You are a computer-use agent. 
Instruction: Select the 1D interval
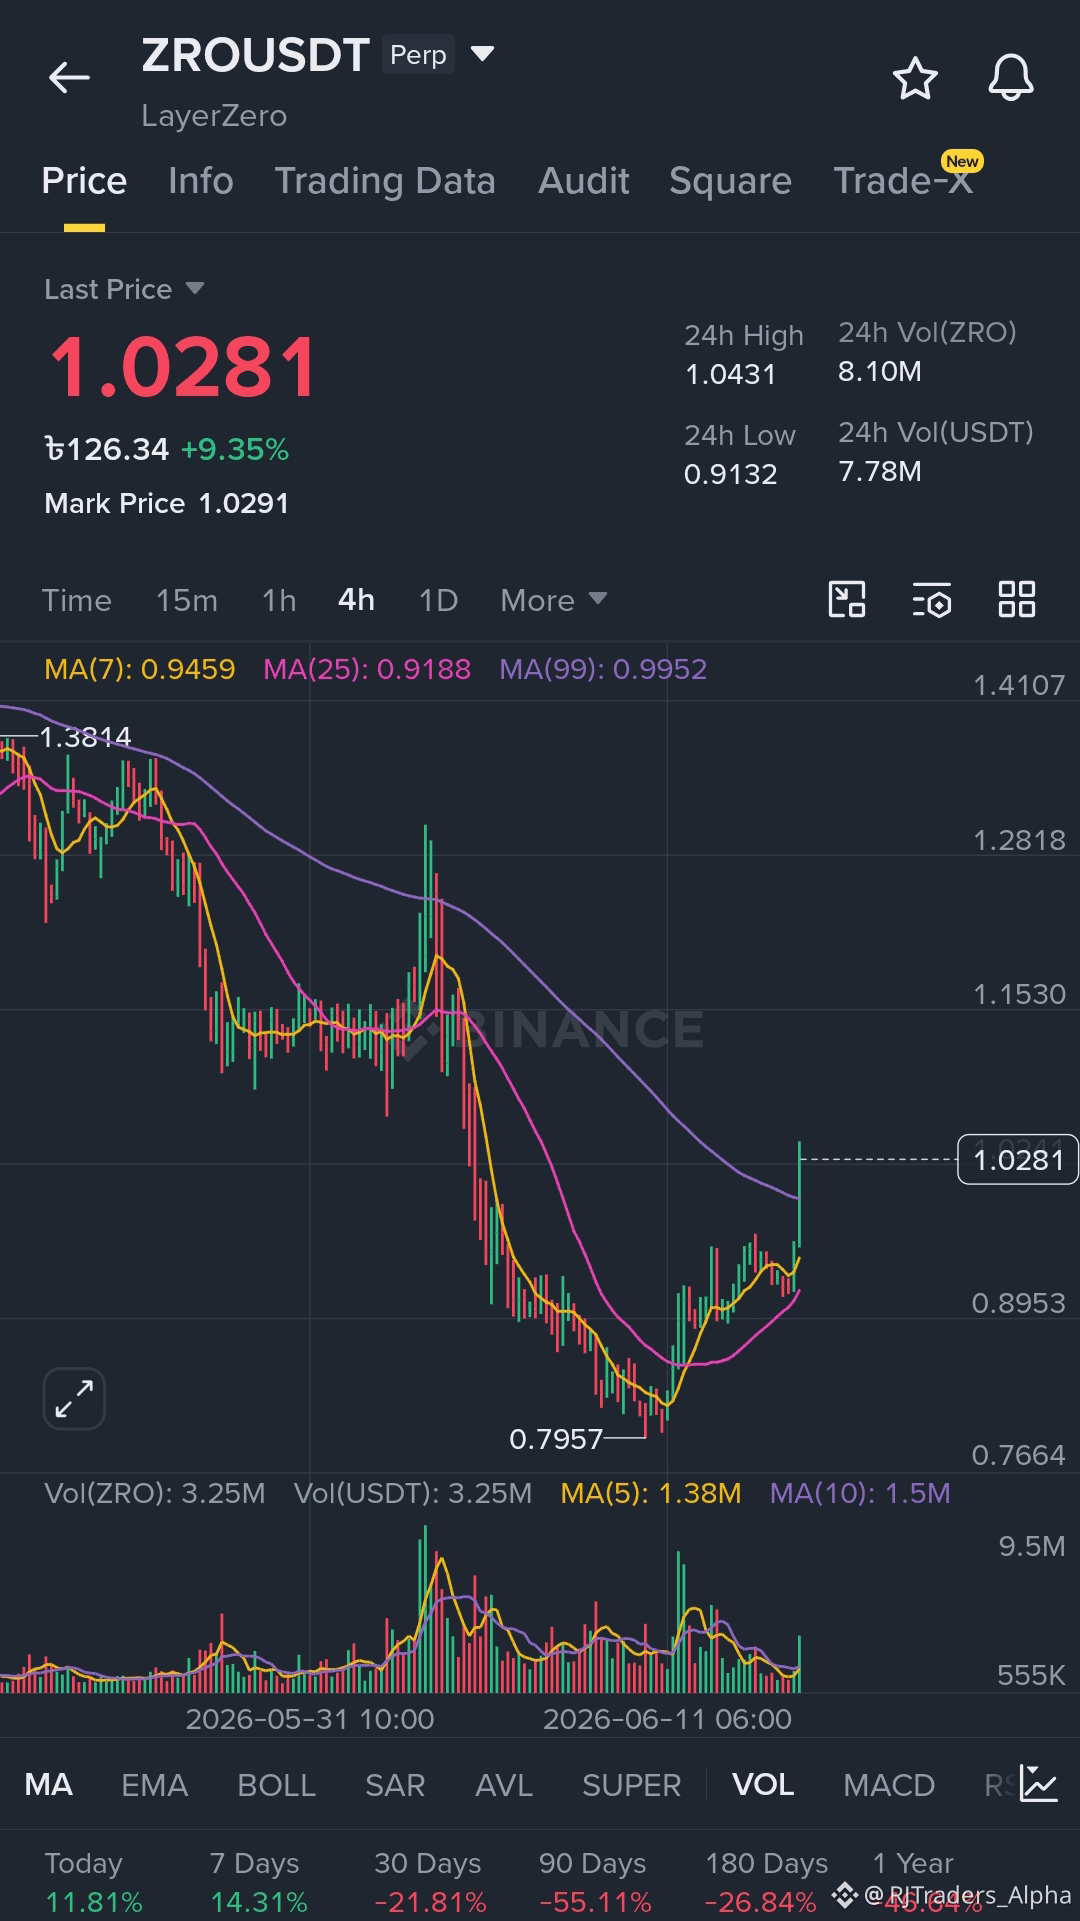(x=438, y=600)
